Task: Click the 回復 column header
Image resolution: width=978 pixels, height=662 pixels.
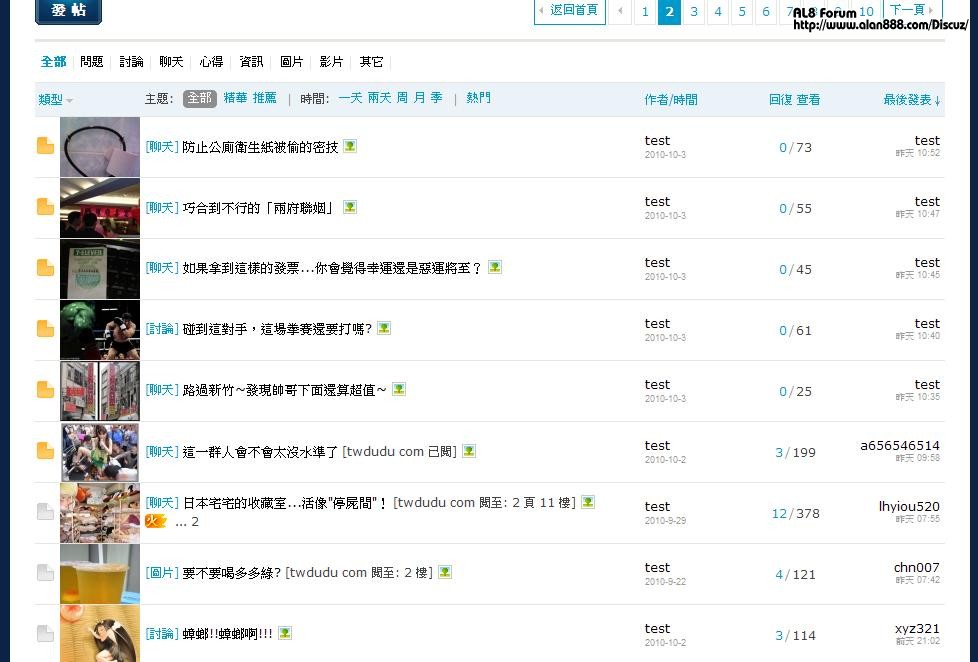Action: (780, 100)
